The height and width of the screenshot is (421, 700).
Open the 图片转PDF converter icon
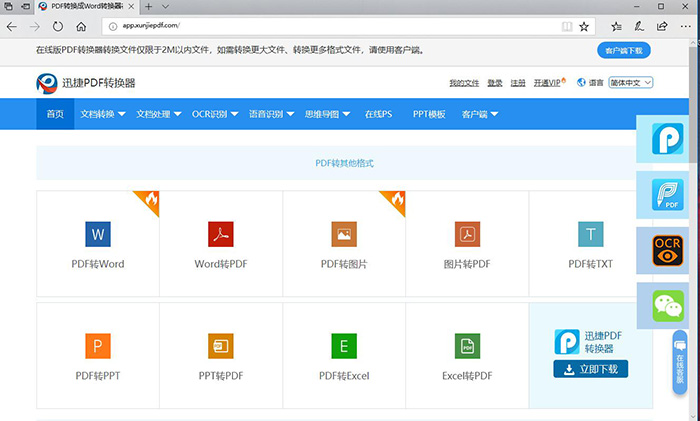click(x=467, y=234)
